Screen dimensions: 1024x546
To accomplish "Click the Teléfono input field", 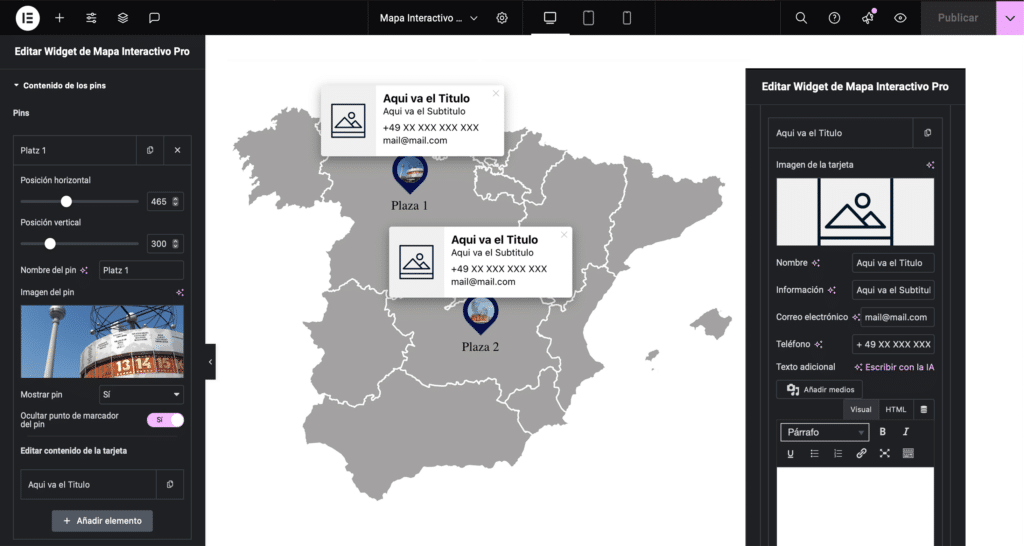I will [893, 344].
